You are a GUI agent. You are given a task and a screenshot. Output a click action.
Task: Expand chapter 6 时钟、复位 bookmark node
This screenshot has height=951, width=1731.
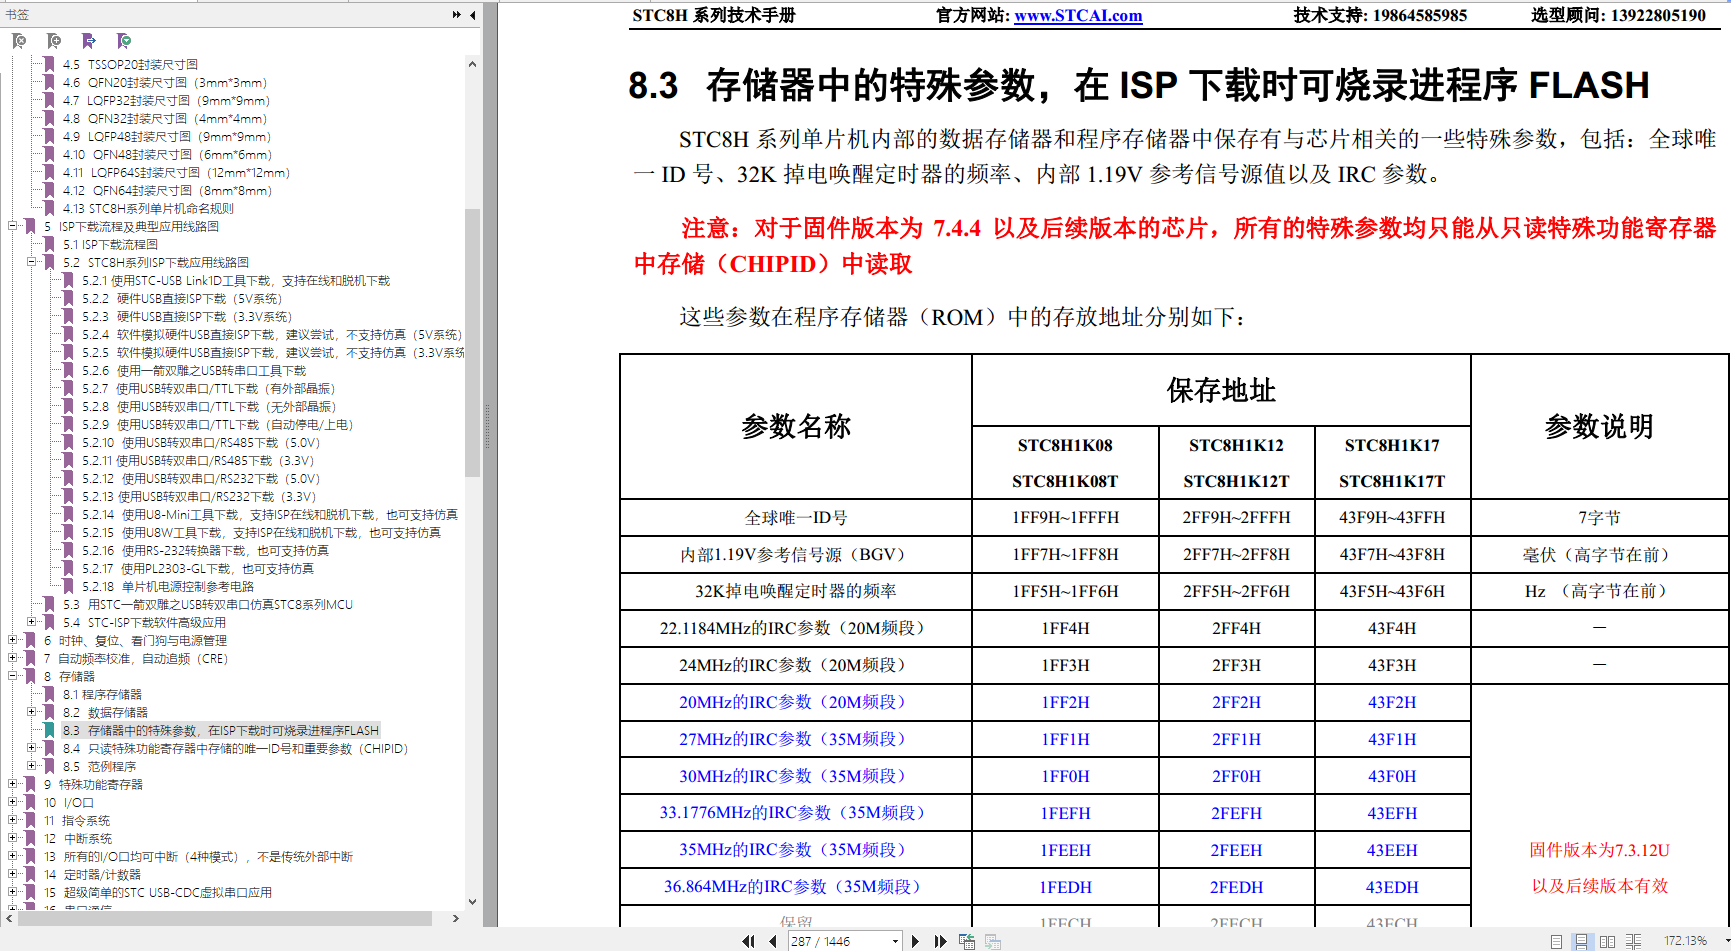click(x=13, y=640)
